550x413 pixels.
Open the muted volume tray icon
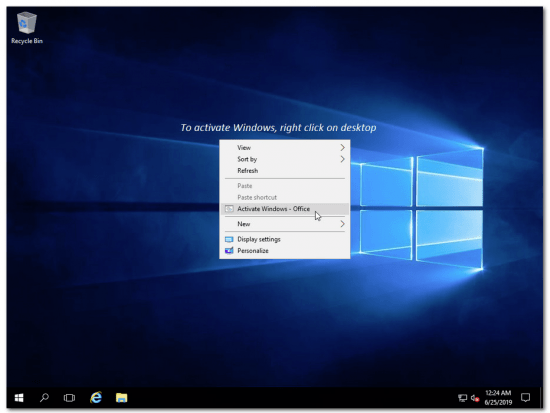(475, 398)
